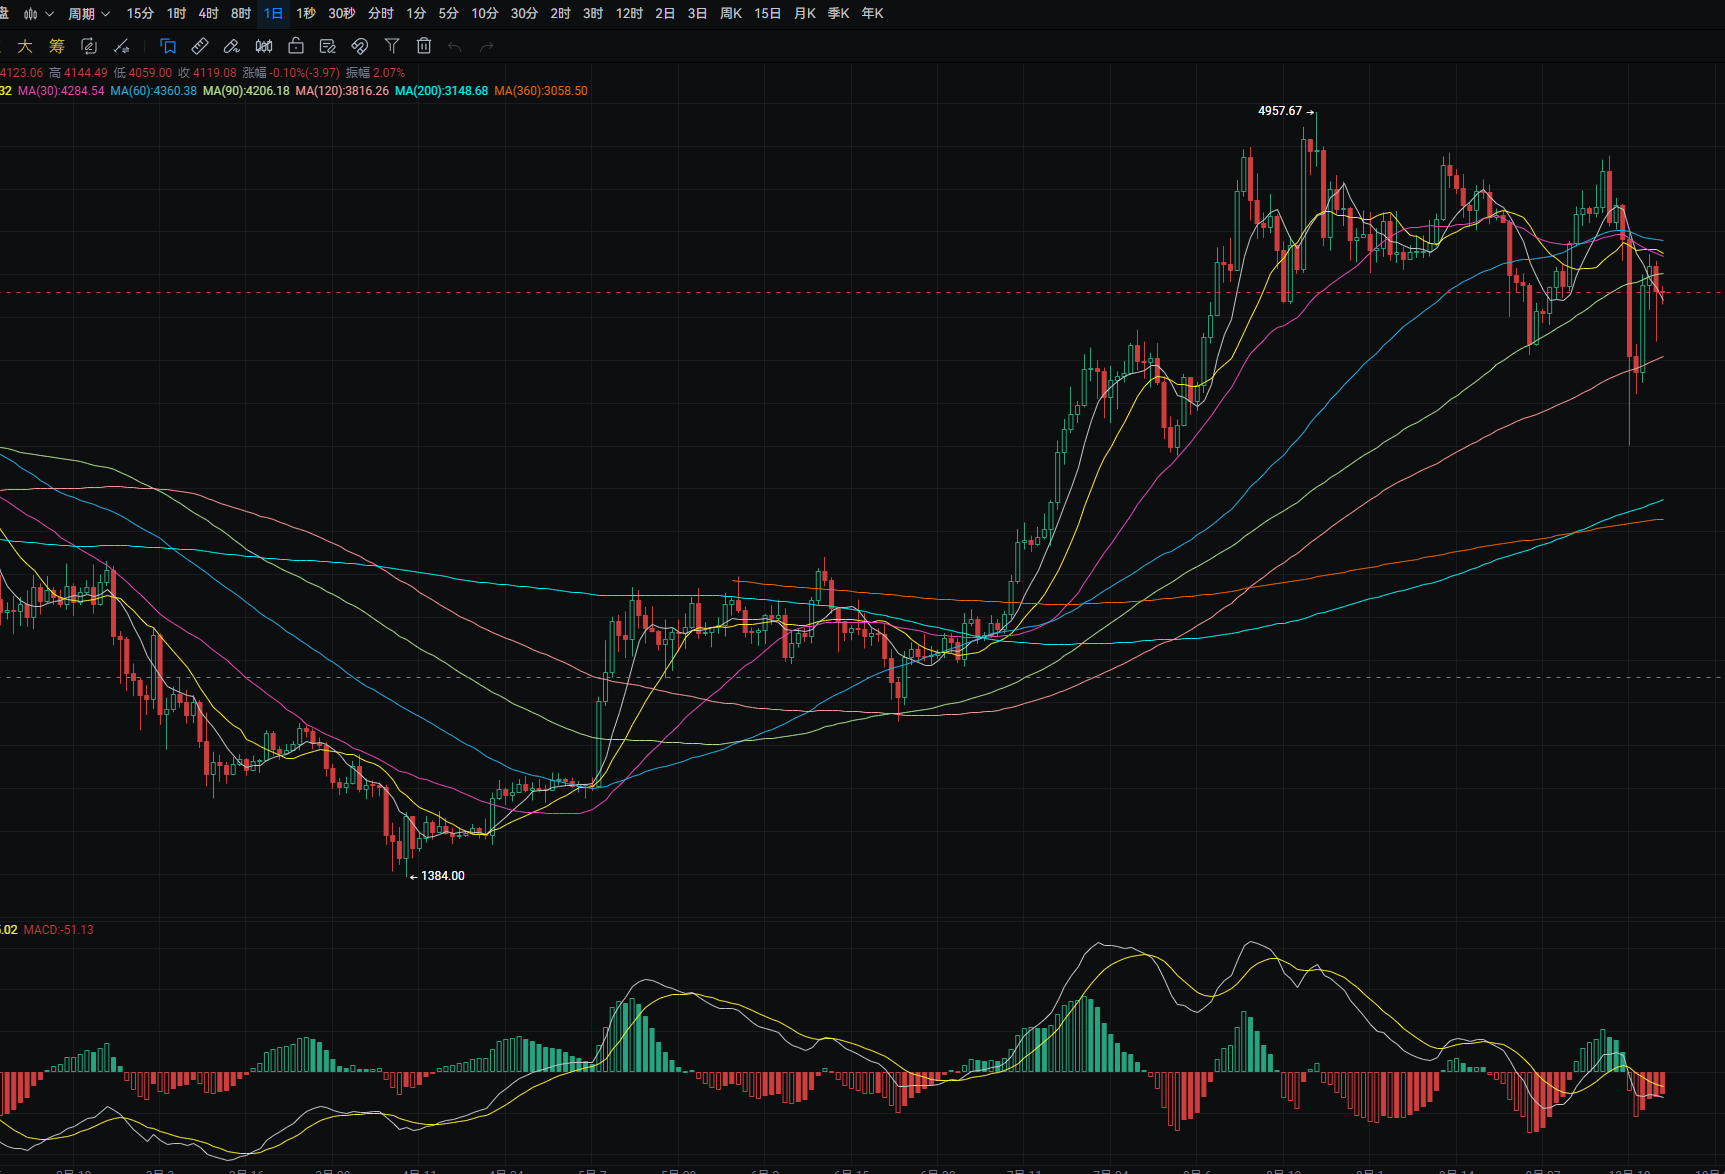Select the pencil drawing tool
The image size is (1725, 1174).
pos(232,46)
